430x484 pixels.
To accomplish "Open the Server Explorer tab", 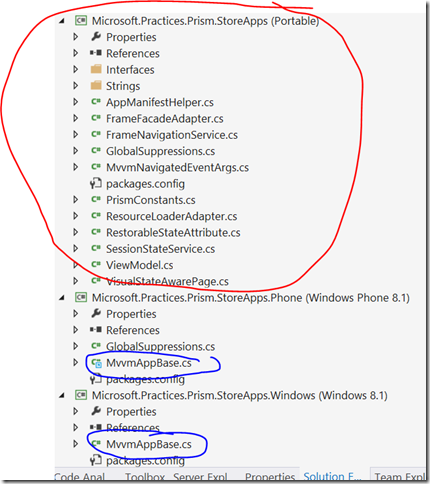I will [x=200, y=476].
